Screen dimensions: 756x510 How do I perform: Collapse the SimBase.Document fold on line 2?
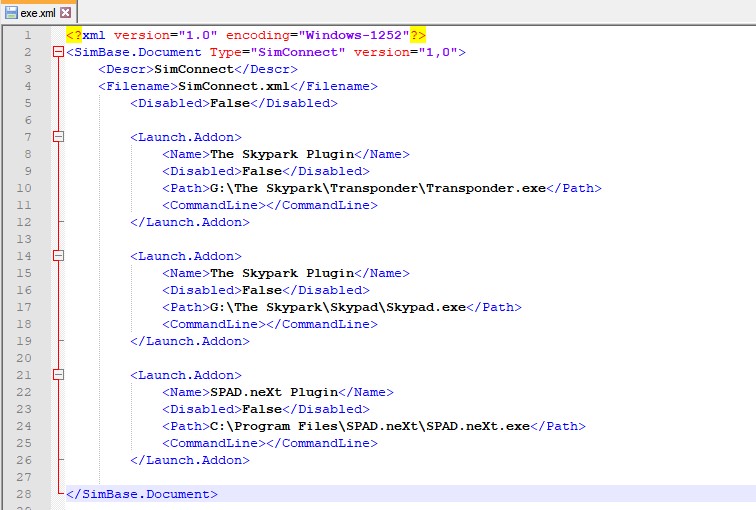click(58, 52)
